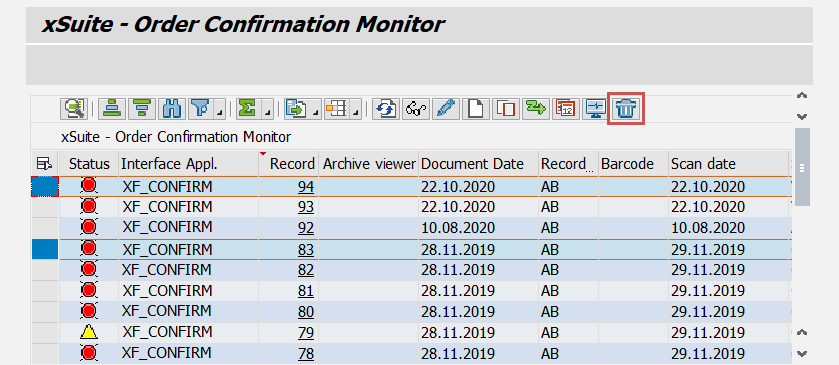Select row selector for record 80
The image size is (839, 365).
(45, 312)
